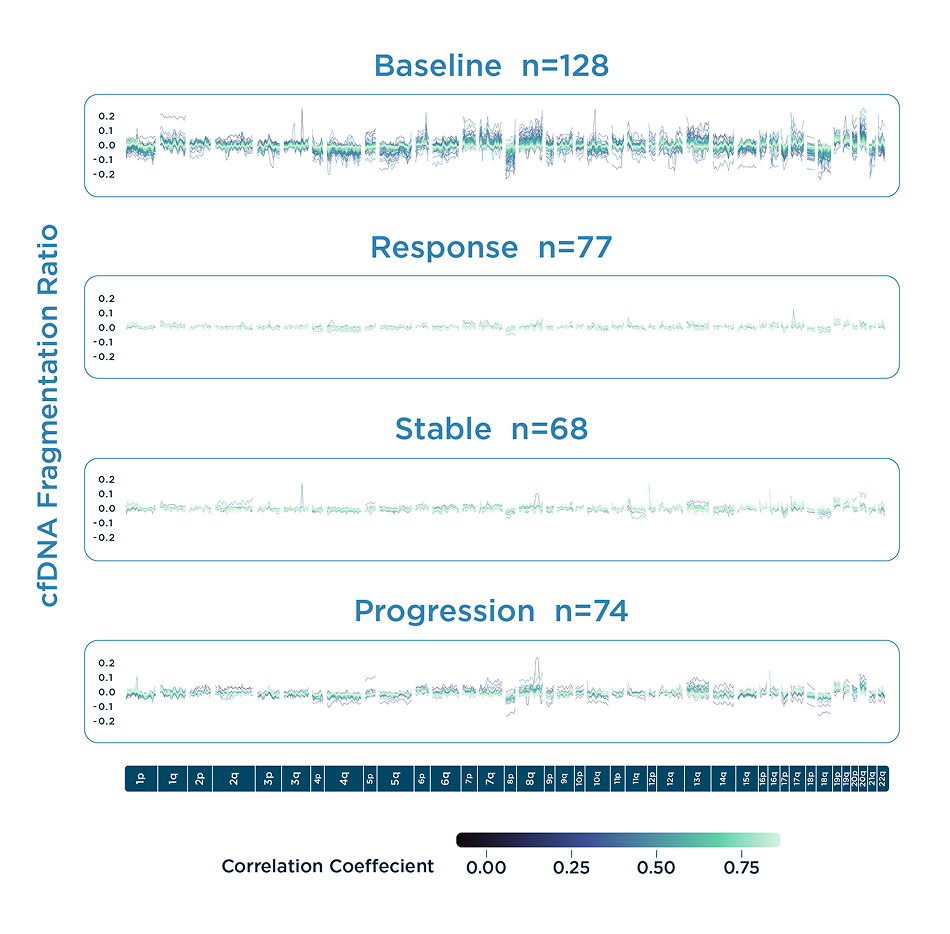Select the 3p chromosome arm segment

pyautogui.click(x=269, y=779)
